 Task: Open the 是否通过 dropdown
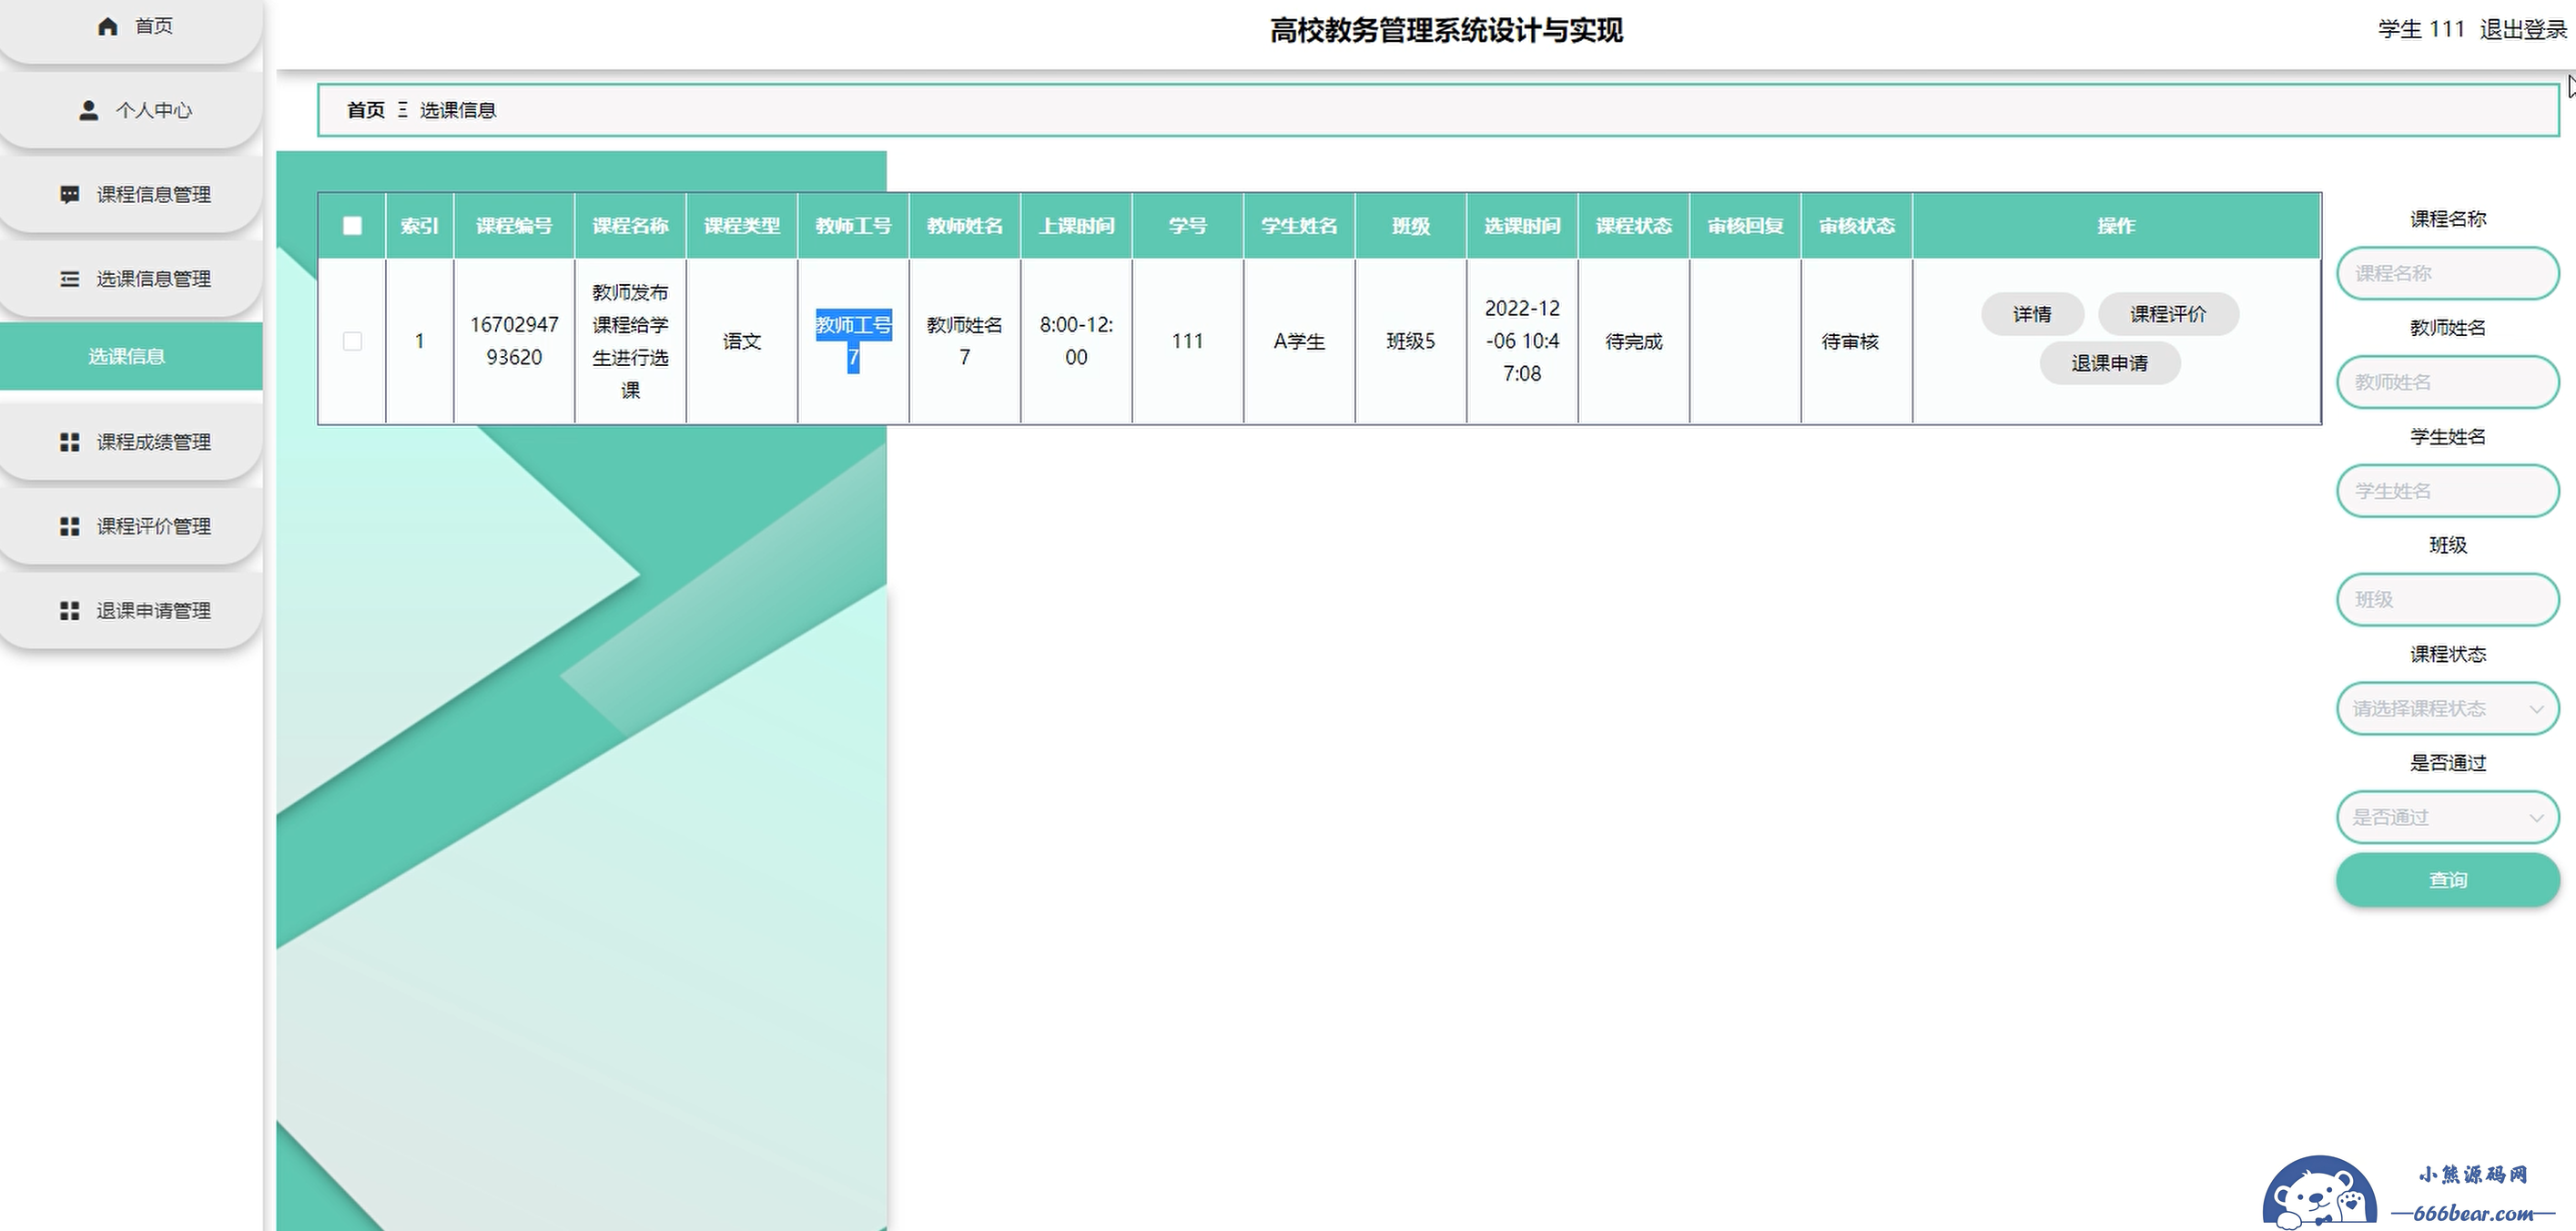[2447, 817]
